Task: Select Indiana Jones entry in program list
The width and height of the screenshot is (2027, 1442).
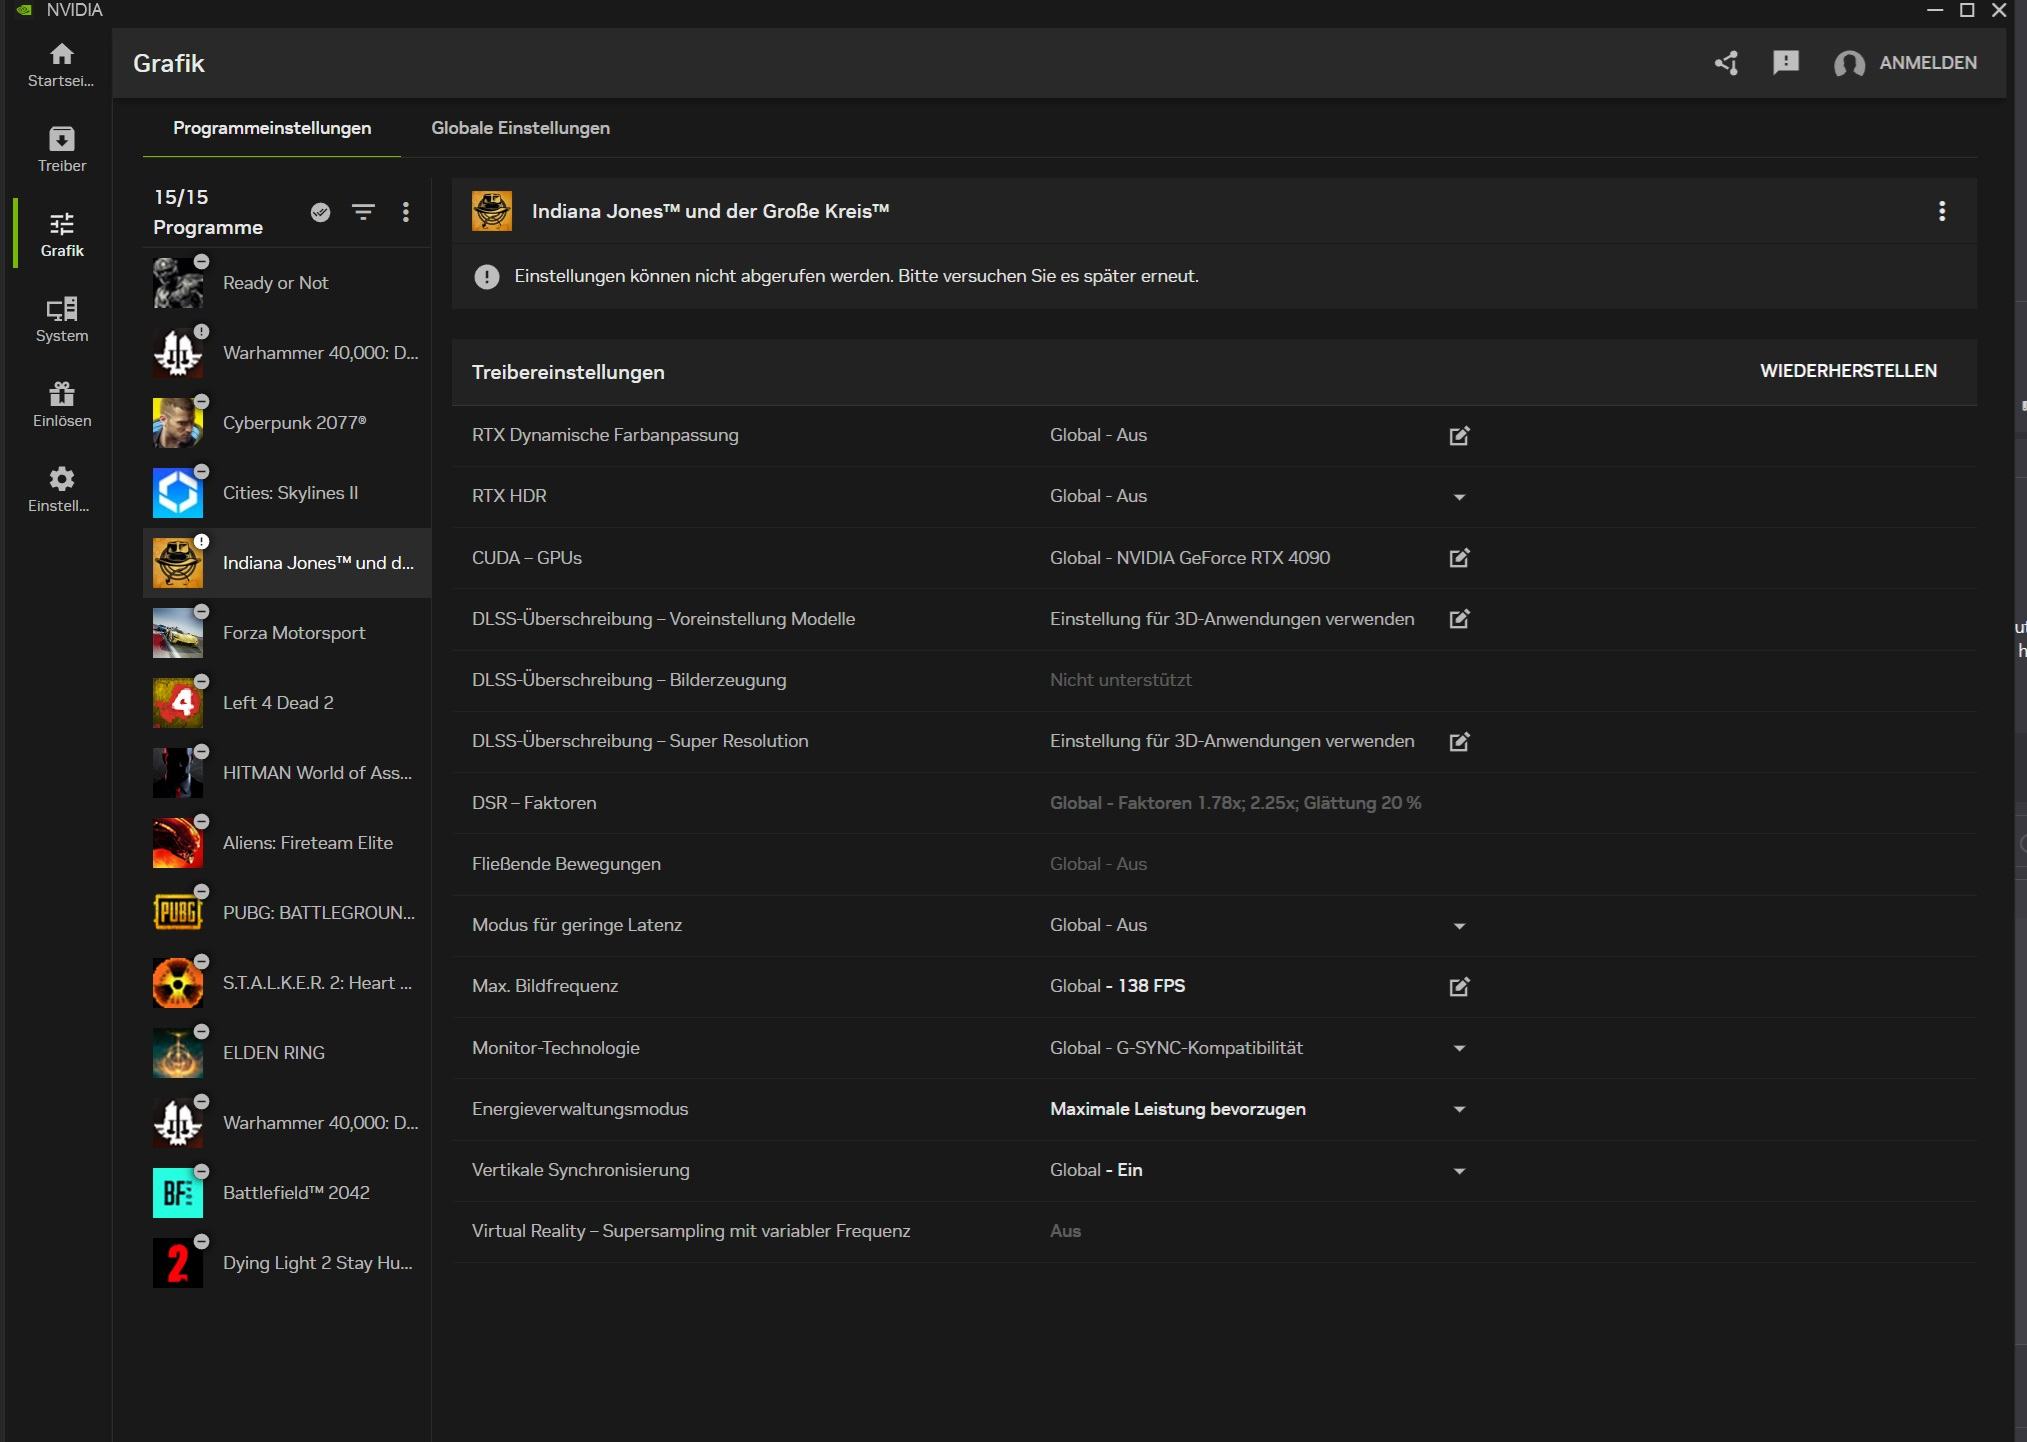Action: pos(286,563)
